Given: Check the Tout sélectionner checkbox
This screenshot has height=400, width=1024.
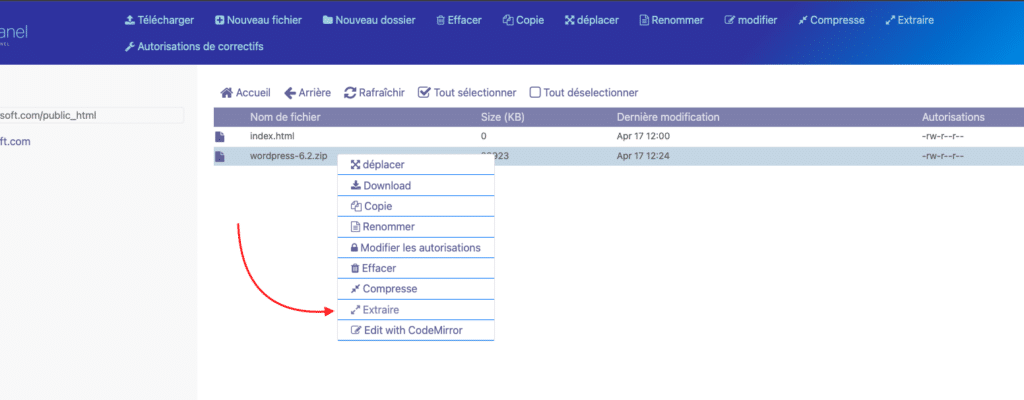Looking at the screenshot, I should coord(424,92).
